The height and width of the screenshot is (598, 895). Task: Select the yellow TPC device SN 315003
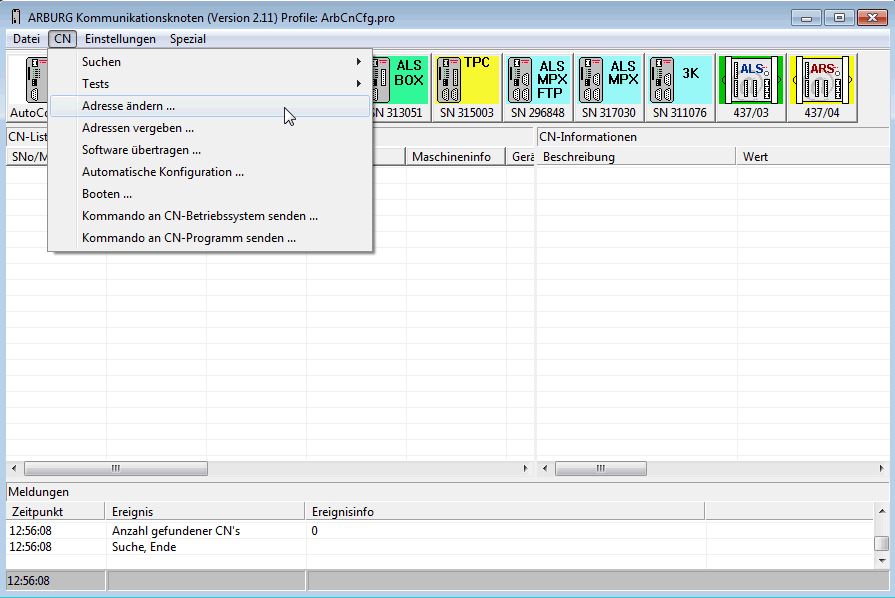(467, 88)
